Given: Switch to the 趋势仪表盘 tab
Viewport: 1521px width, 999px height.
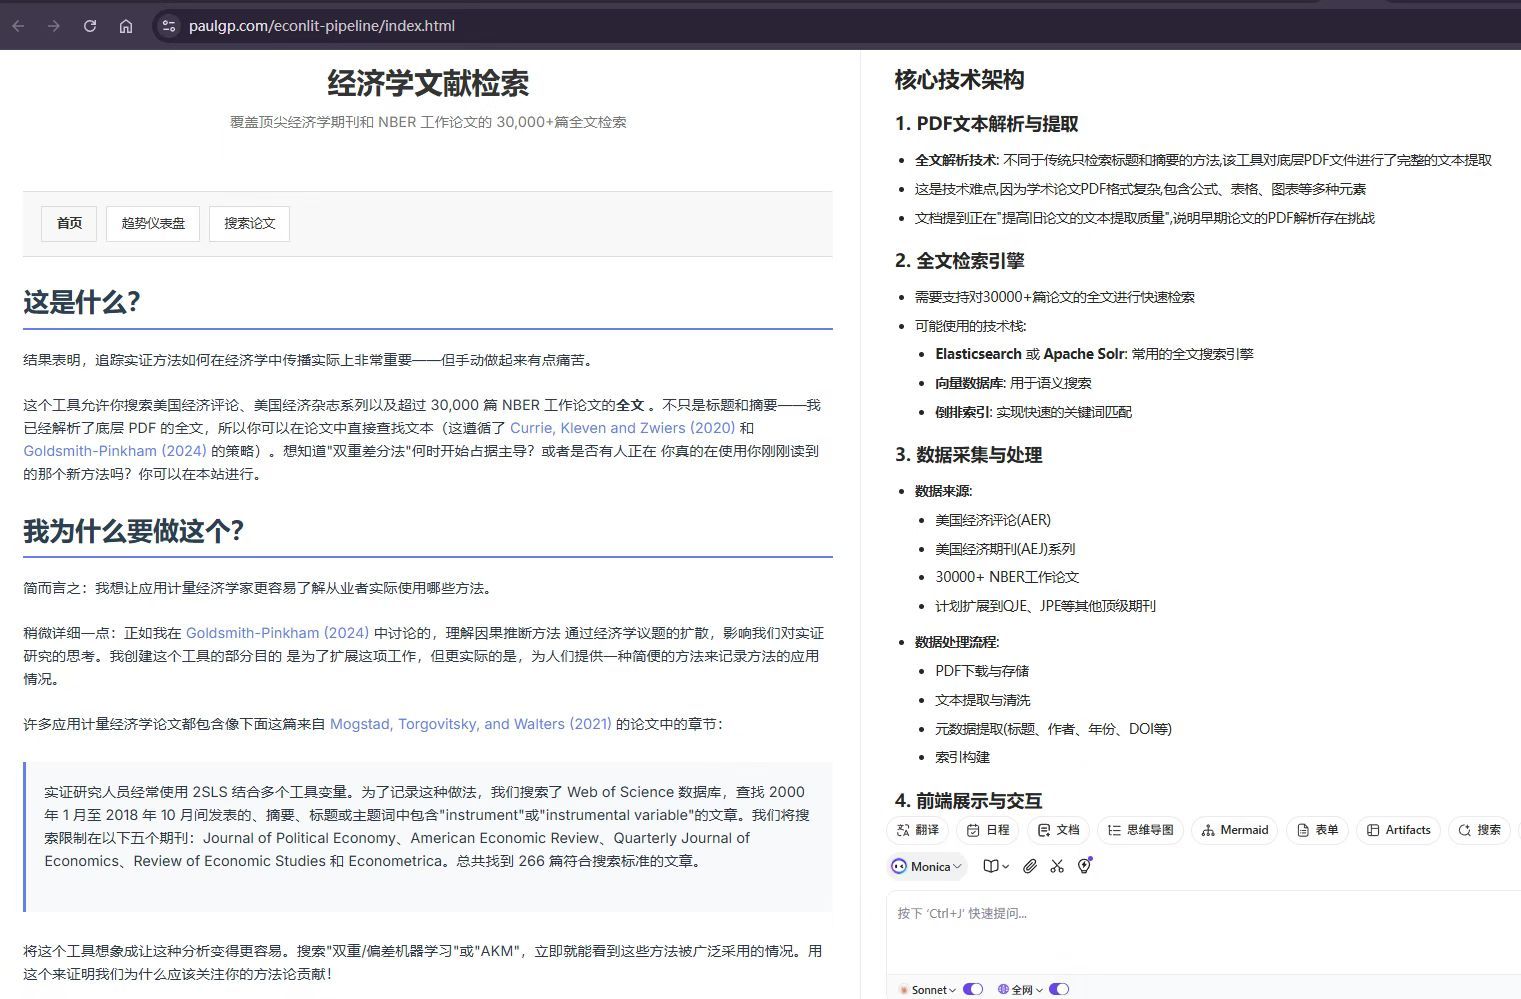Looking at the screenshot, I should [x=153, y=223].
